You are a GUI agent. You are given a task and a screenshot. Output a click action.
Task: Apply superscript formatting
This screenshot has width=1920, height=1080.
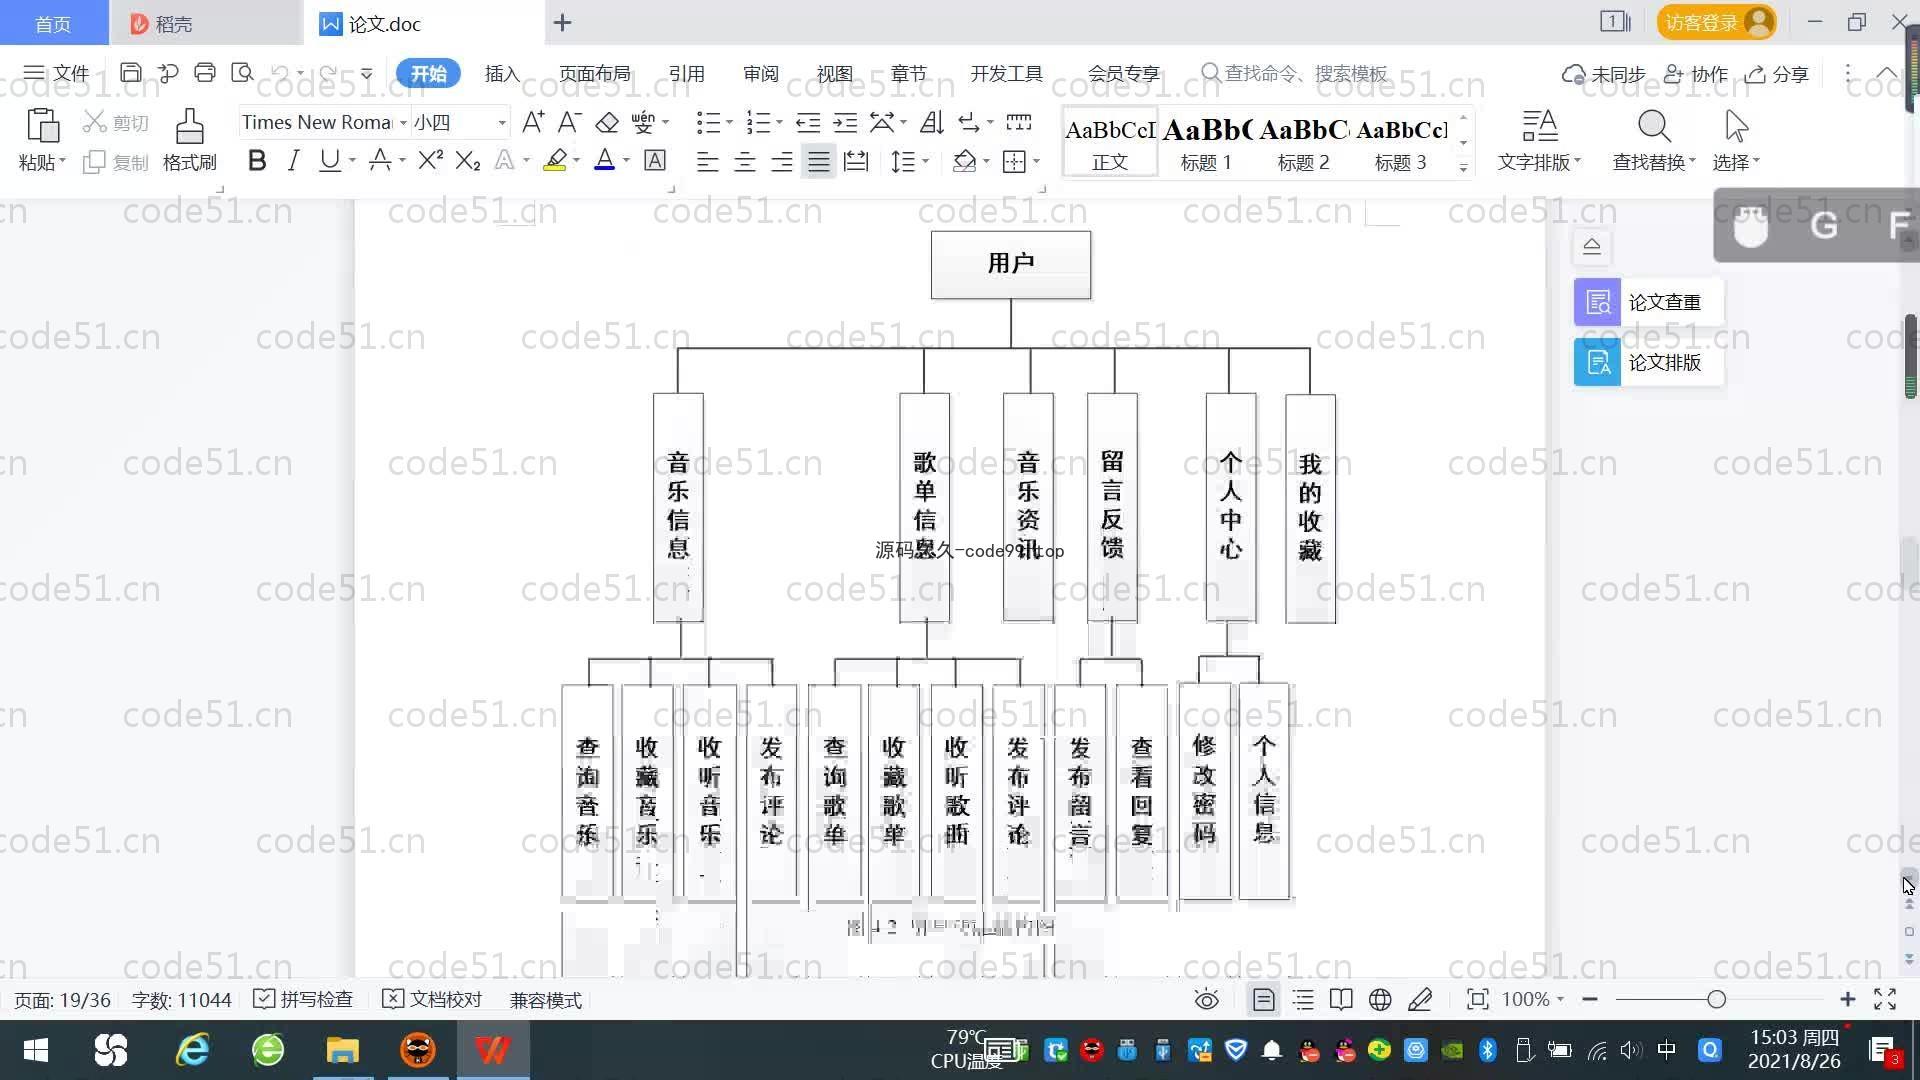click(430, 160)
